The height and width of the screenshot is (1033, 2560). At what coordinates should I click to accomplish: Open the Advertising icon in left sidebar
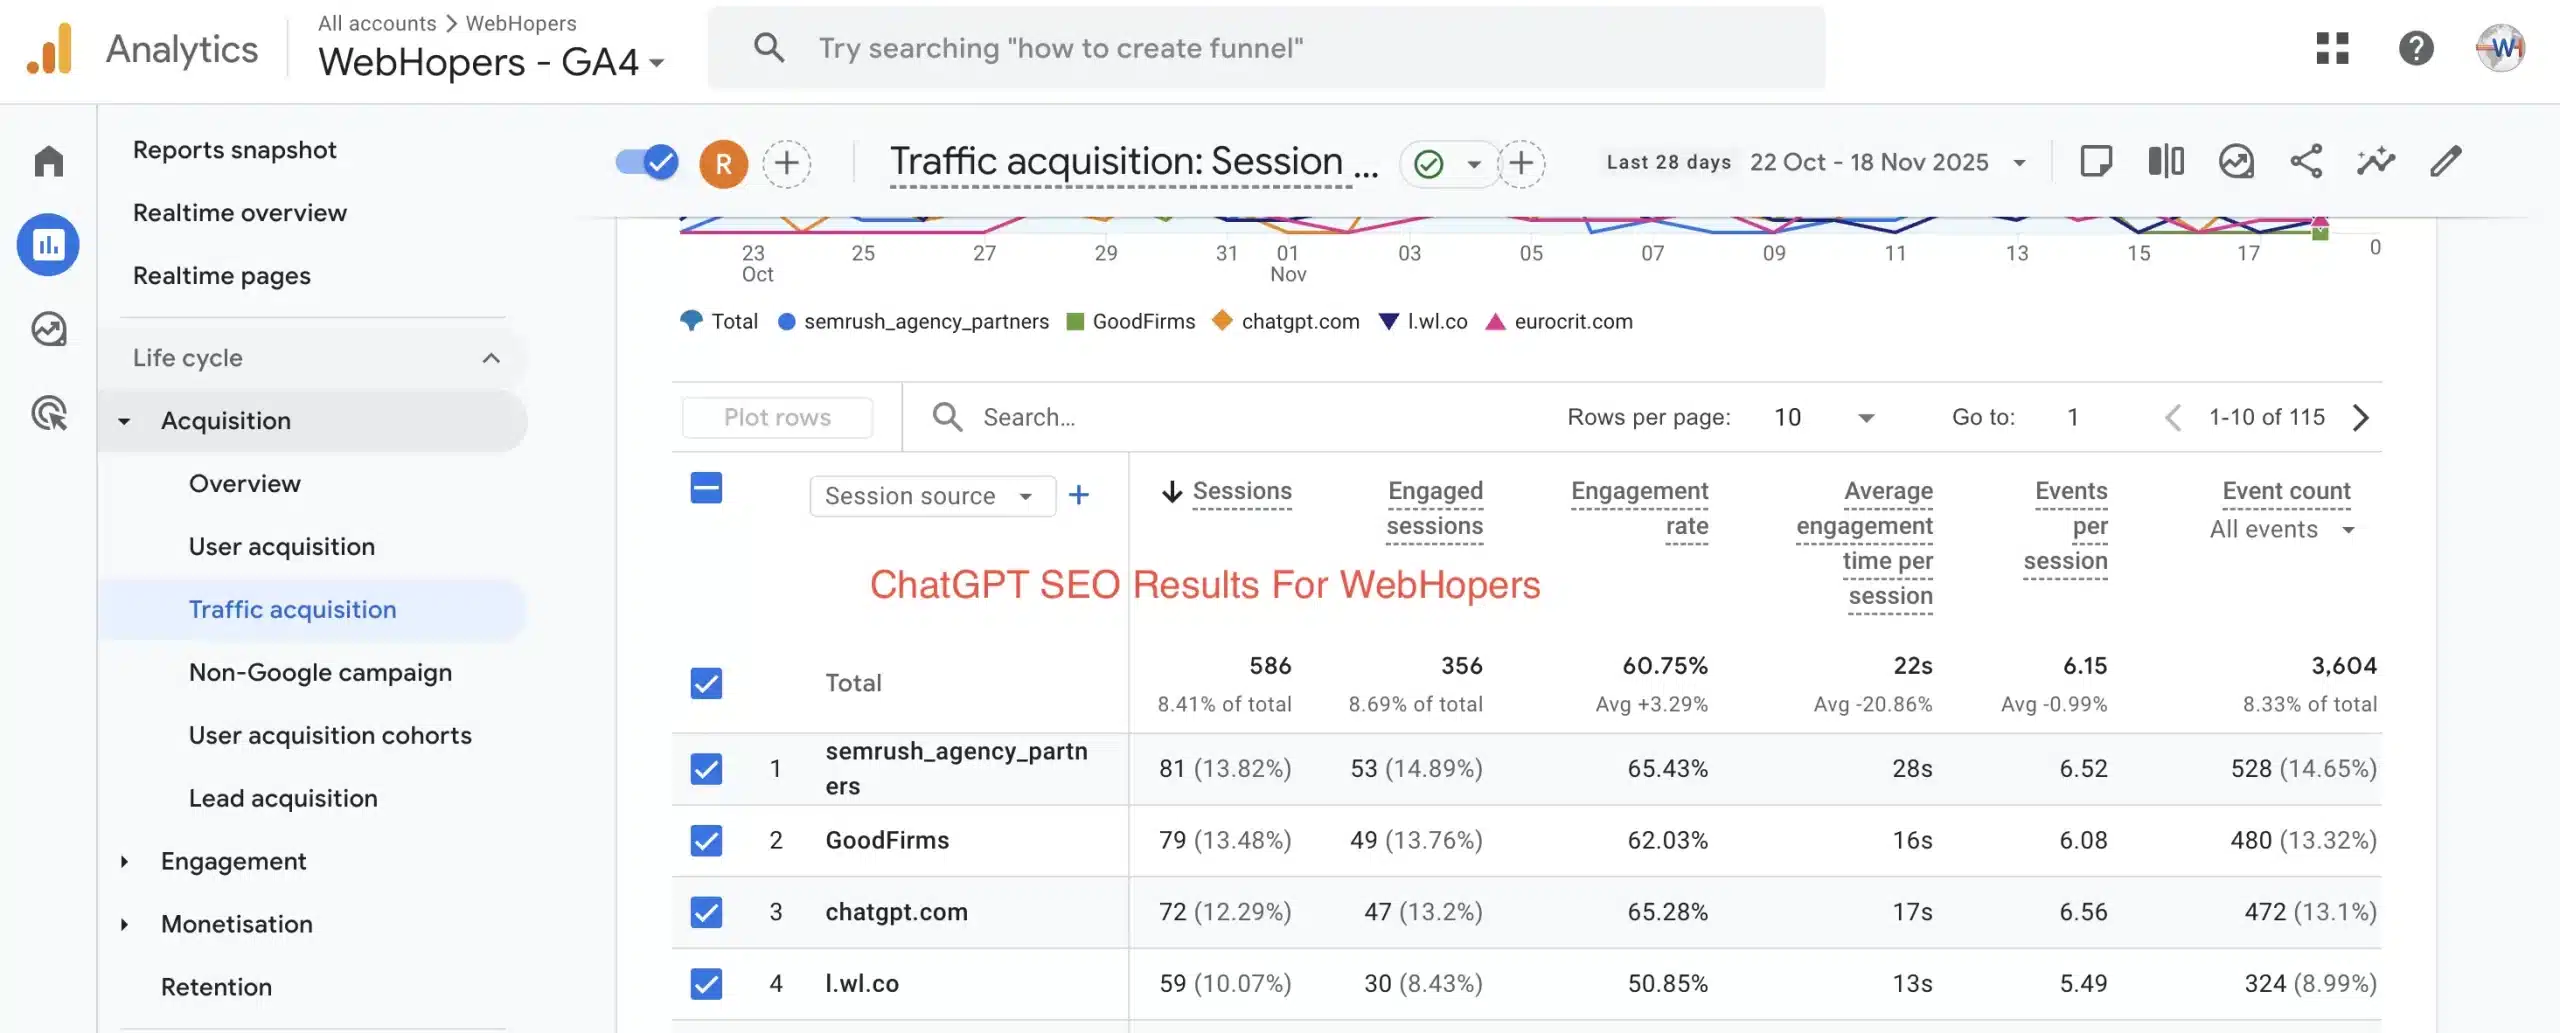pyautogui.click(x=48, y=413)
